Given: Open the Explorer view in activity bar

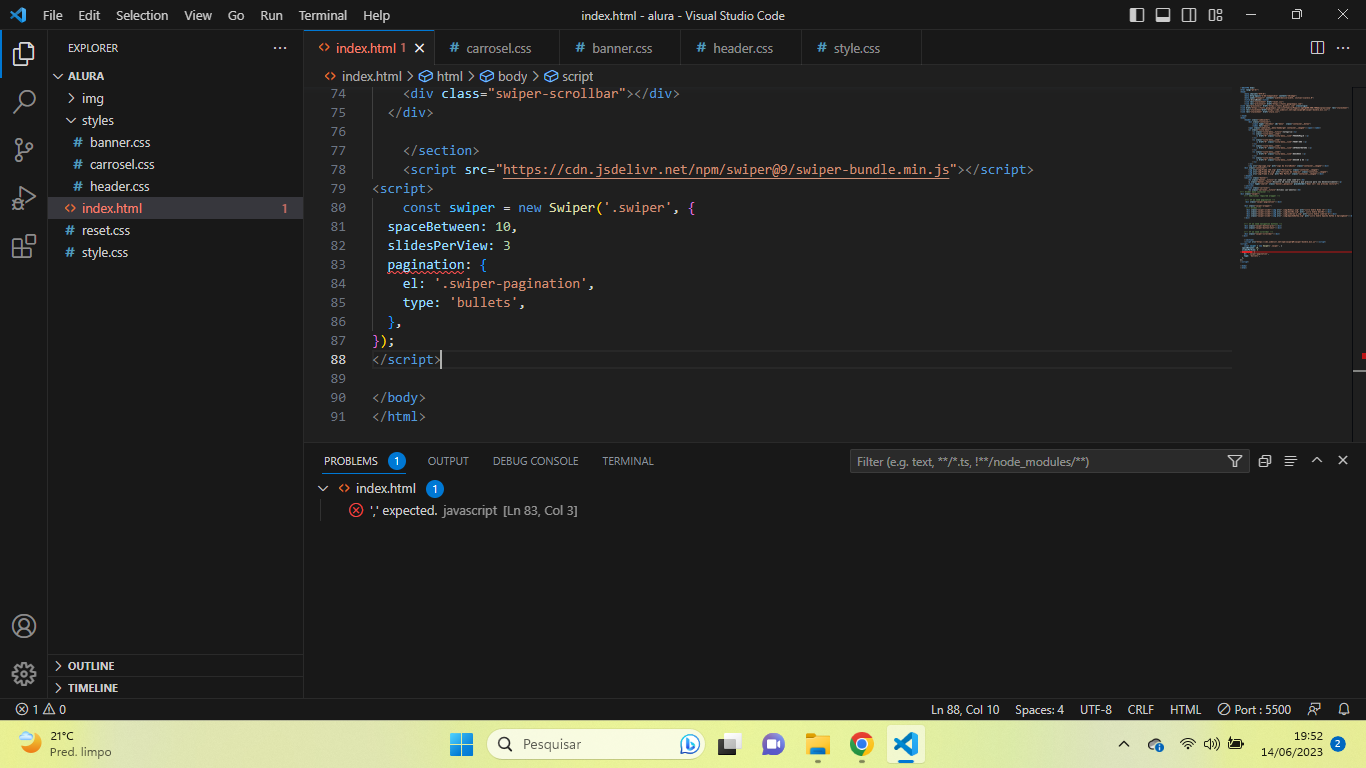Looking at the screenshot, I should 24,53.
